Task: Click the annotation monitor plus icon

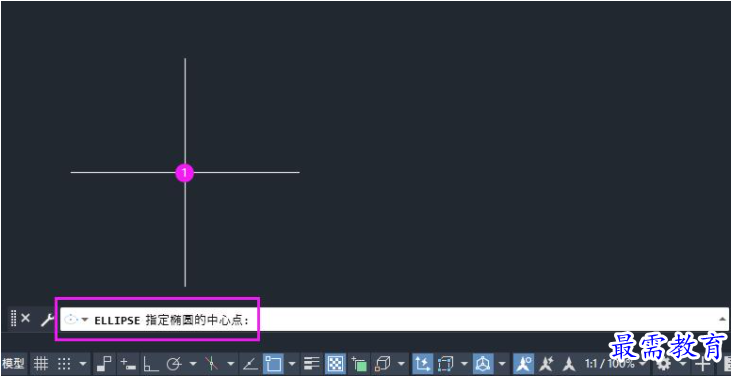Action: click(702, 364)
